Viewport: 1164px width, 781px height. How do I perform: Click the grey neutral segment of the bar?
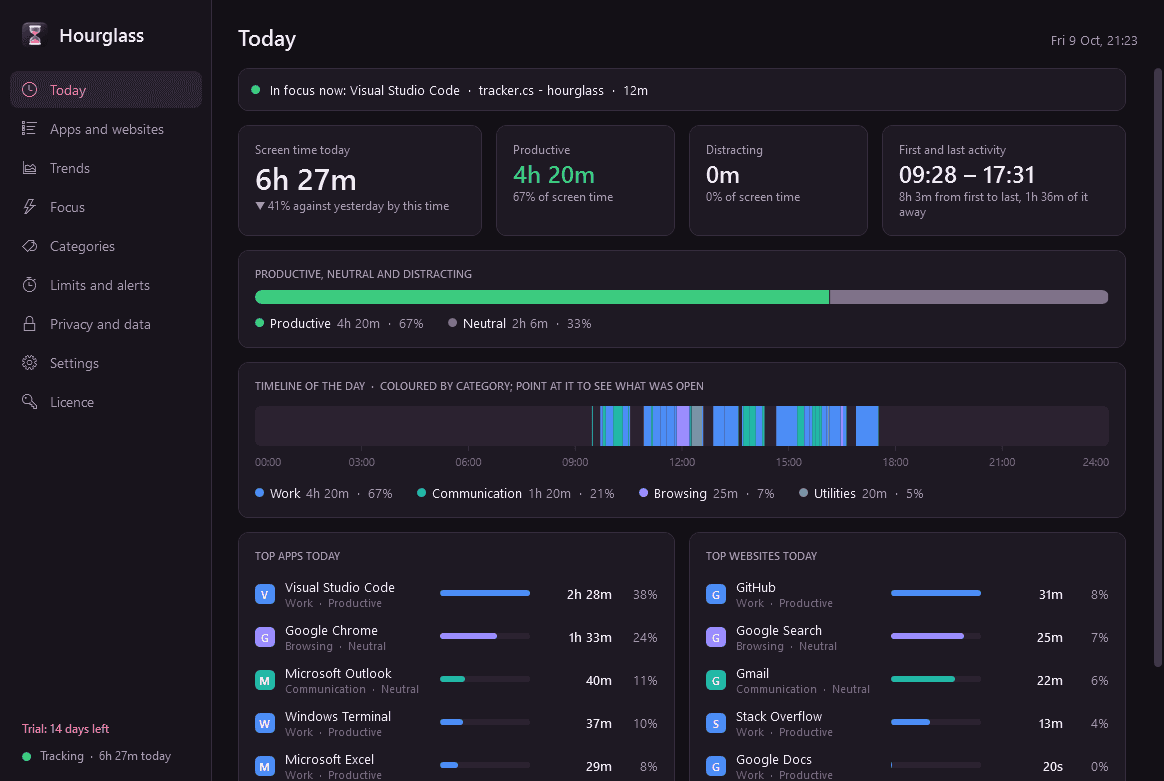coord(969,297)
